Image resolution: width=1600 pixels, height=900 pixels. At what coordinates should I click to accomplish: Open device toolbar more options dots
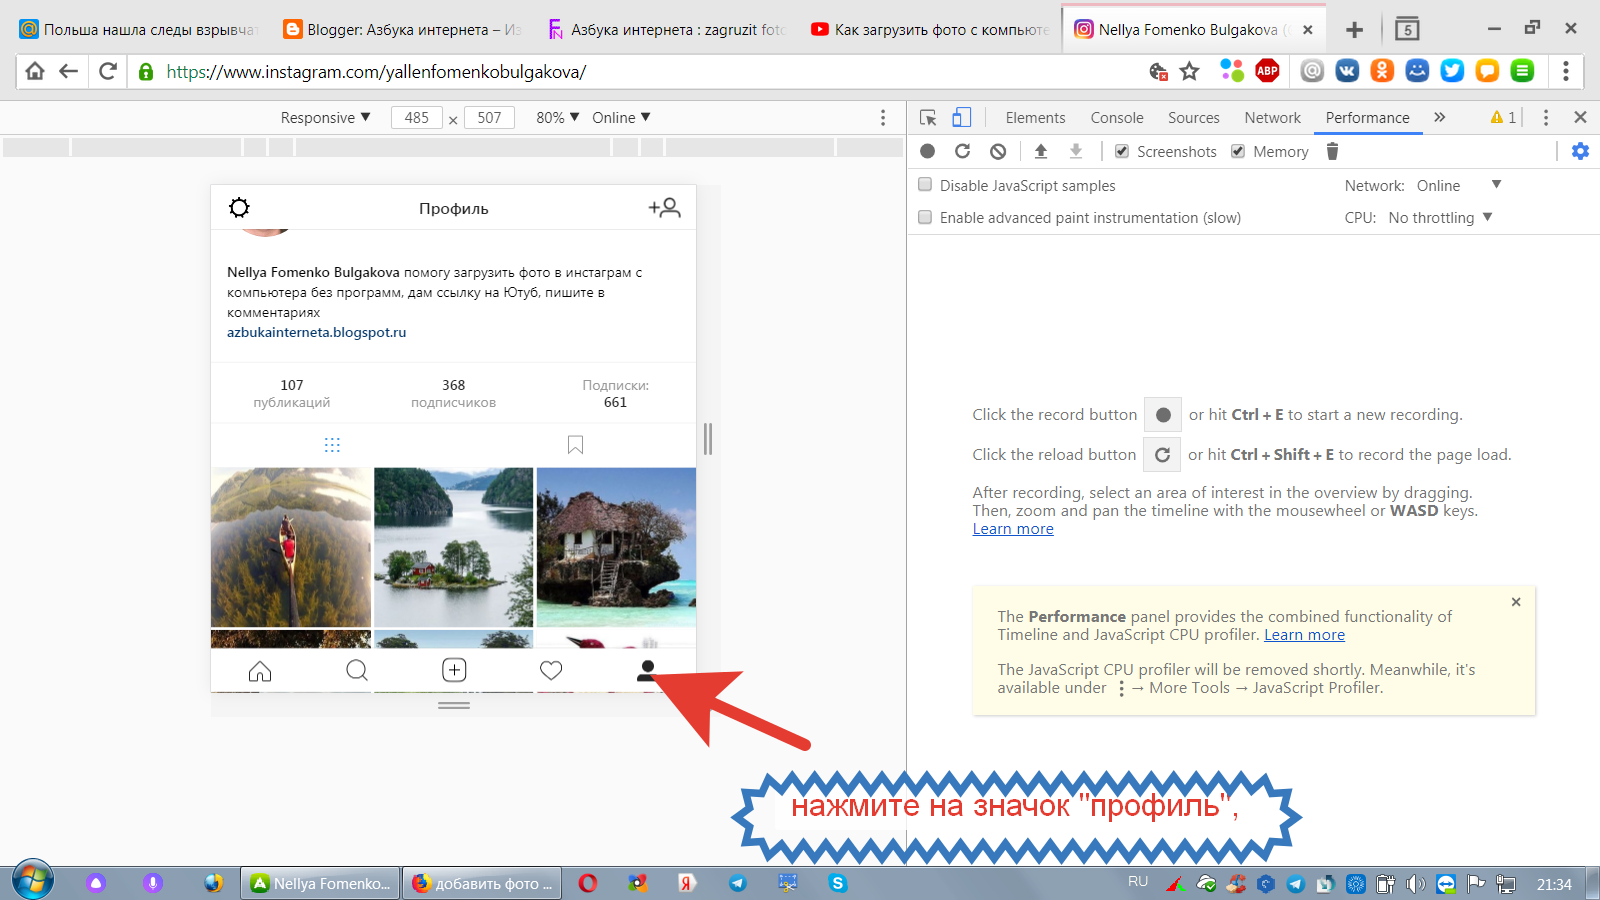pos(883,118)
